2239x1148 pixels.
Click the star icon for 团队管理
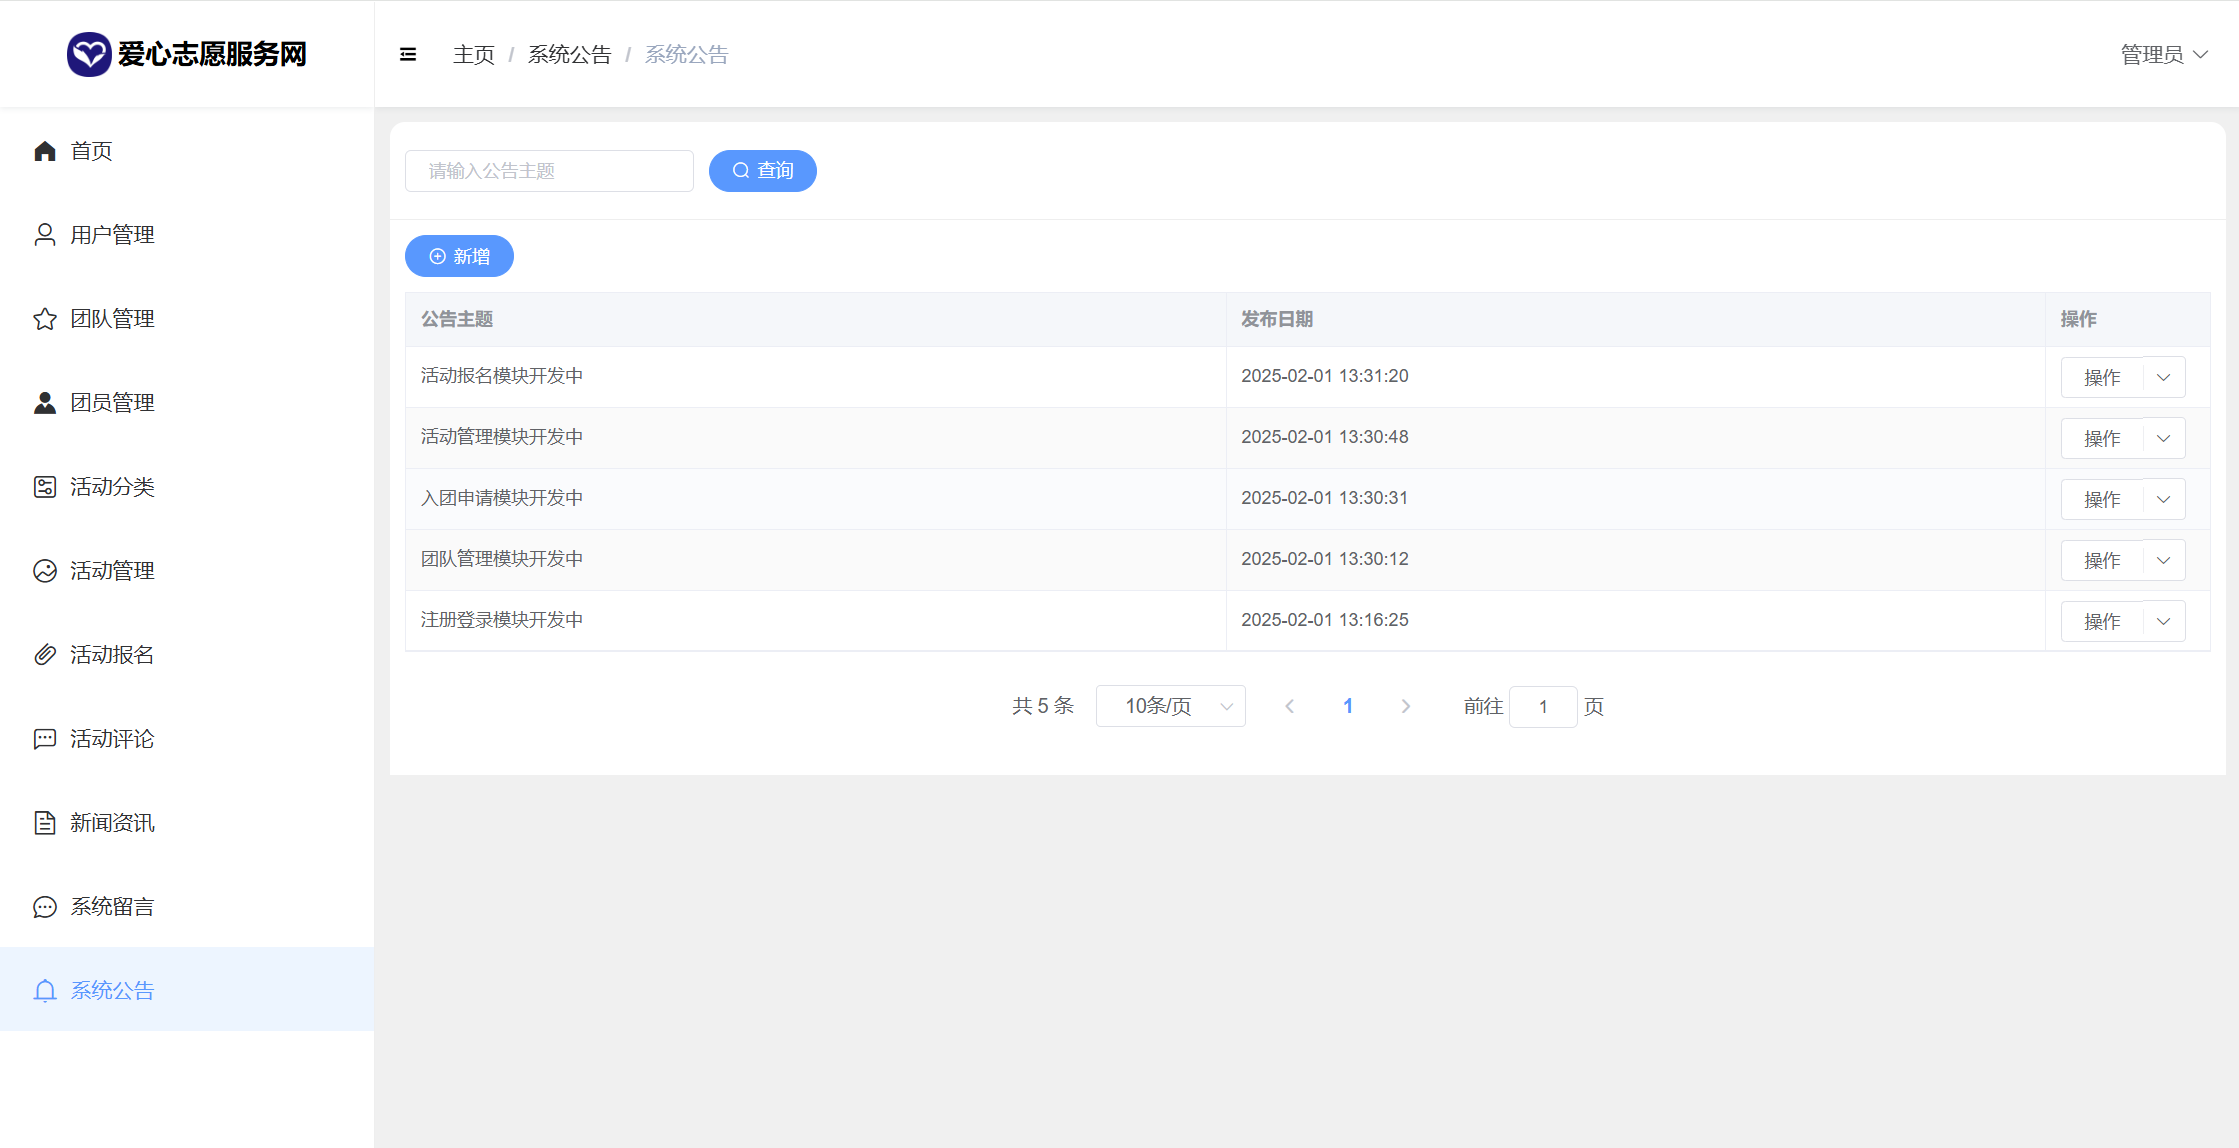click(x=45, y=319)
